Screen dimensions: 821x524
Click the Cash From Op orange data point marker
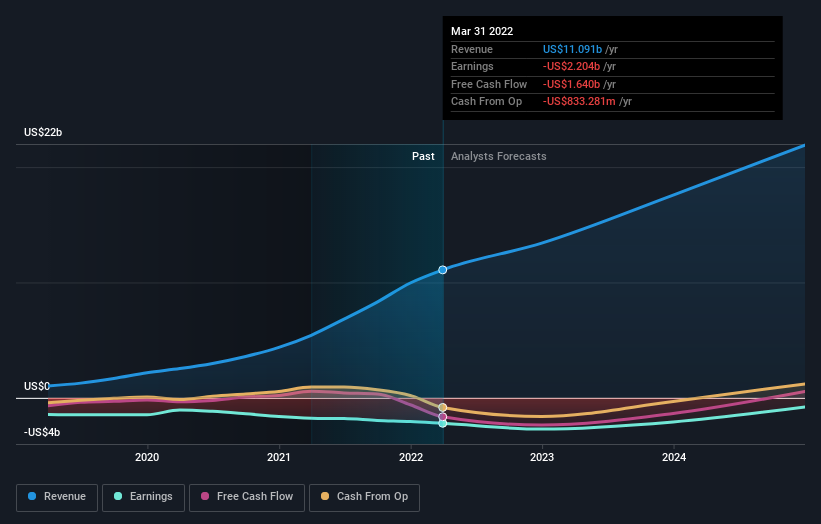(x=442, y=407)
